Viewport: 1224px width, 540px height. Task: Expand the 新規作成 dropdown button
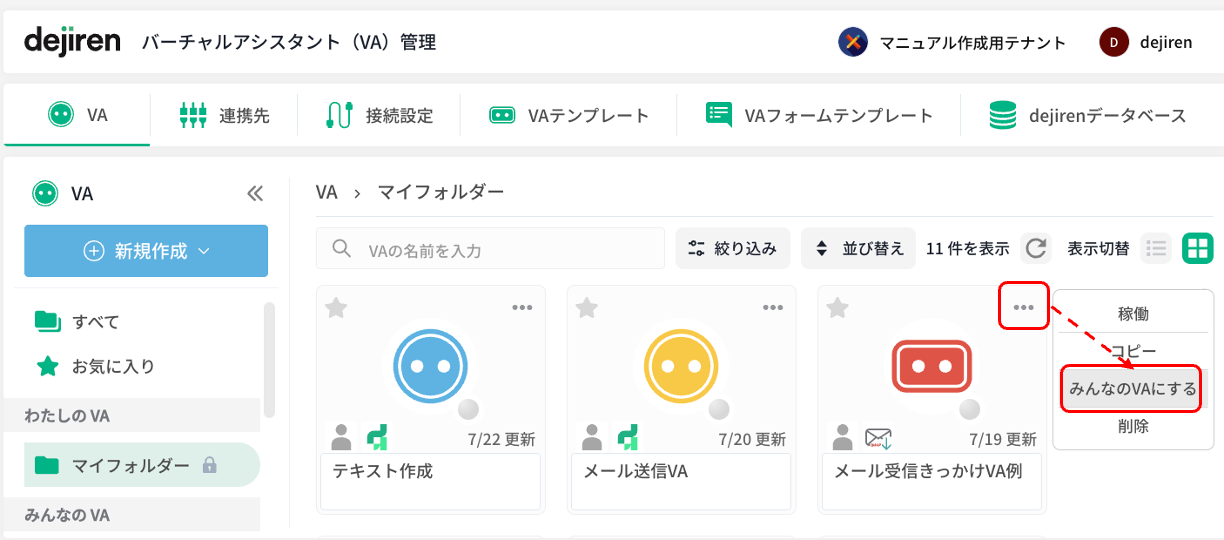(146, 251)
